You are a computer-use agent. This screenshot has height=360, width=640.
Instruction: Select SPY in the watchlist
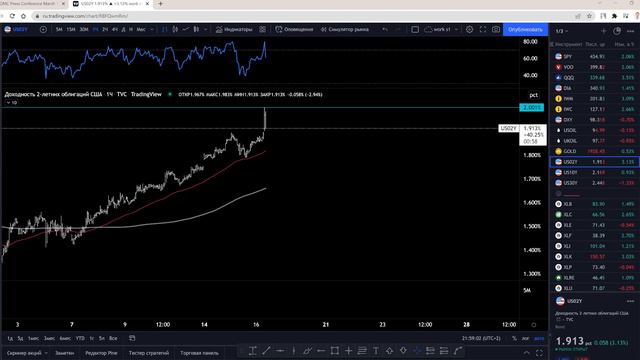[595, 56]
